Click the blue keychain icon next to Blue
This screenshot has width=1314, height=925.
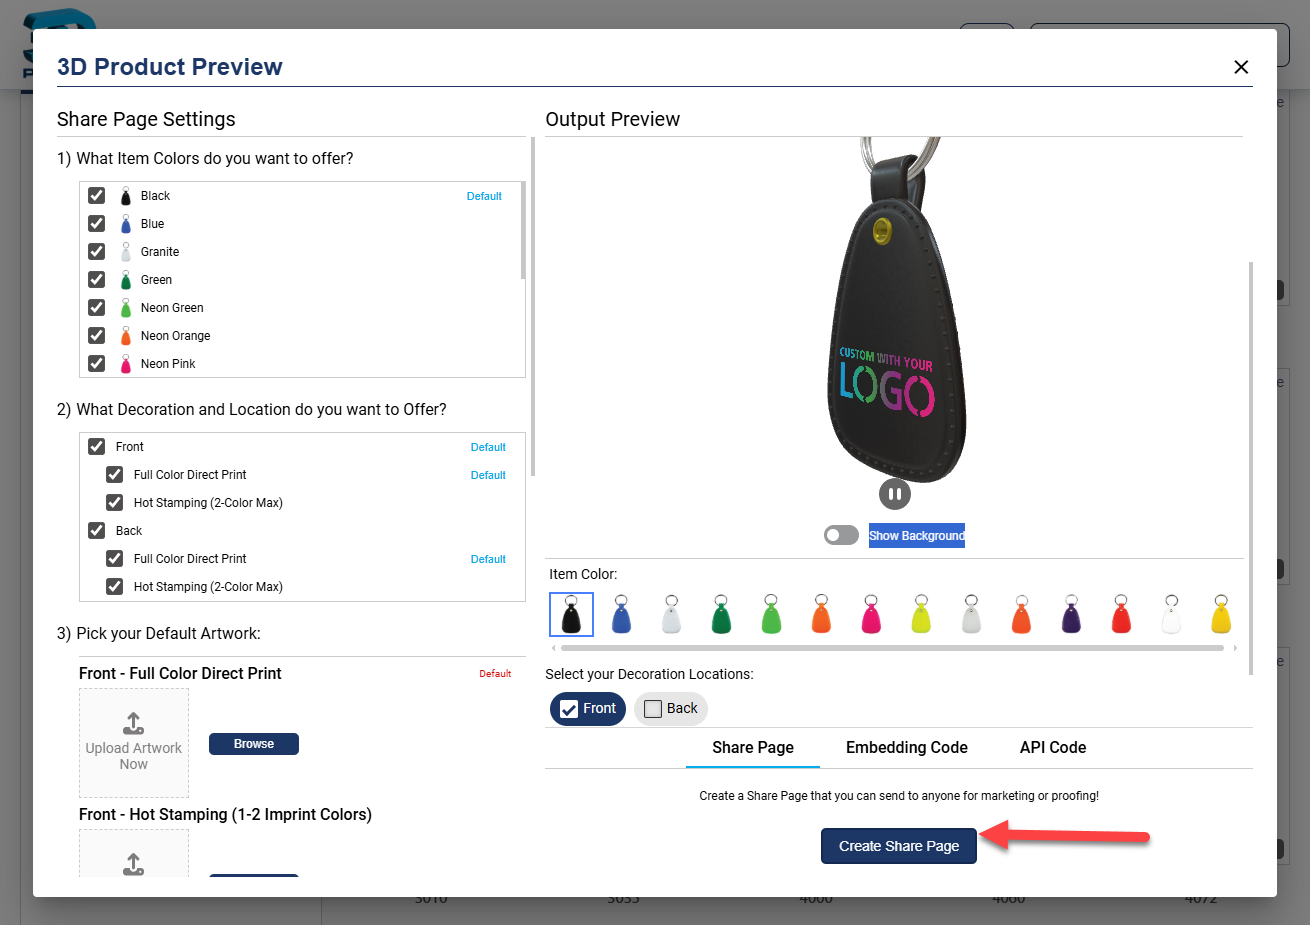[x=126, y=224]
